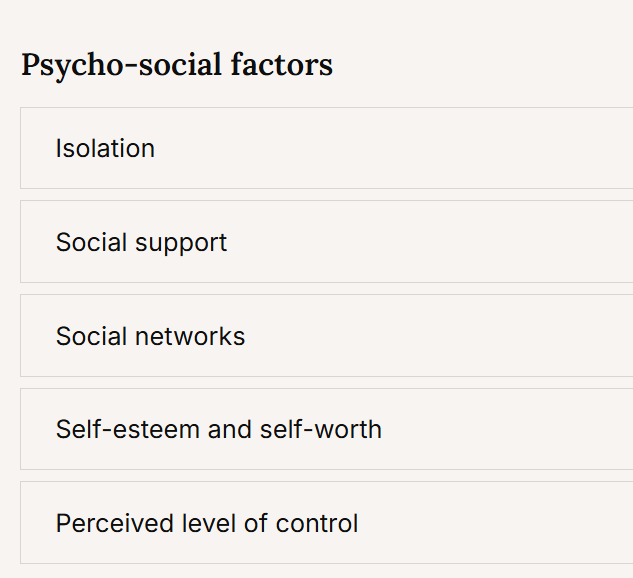Open the Social networks accordion panel

click(327, 335)
